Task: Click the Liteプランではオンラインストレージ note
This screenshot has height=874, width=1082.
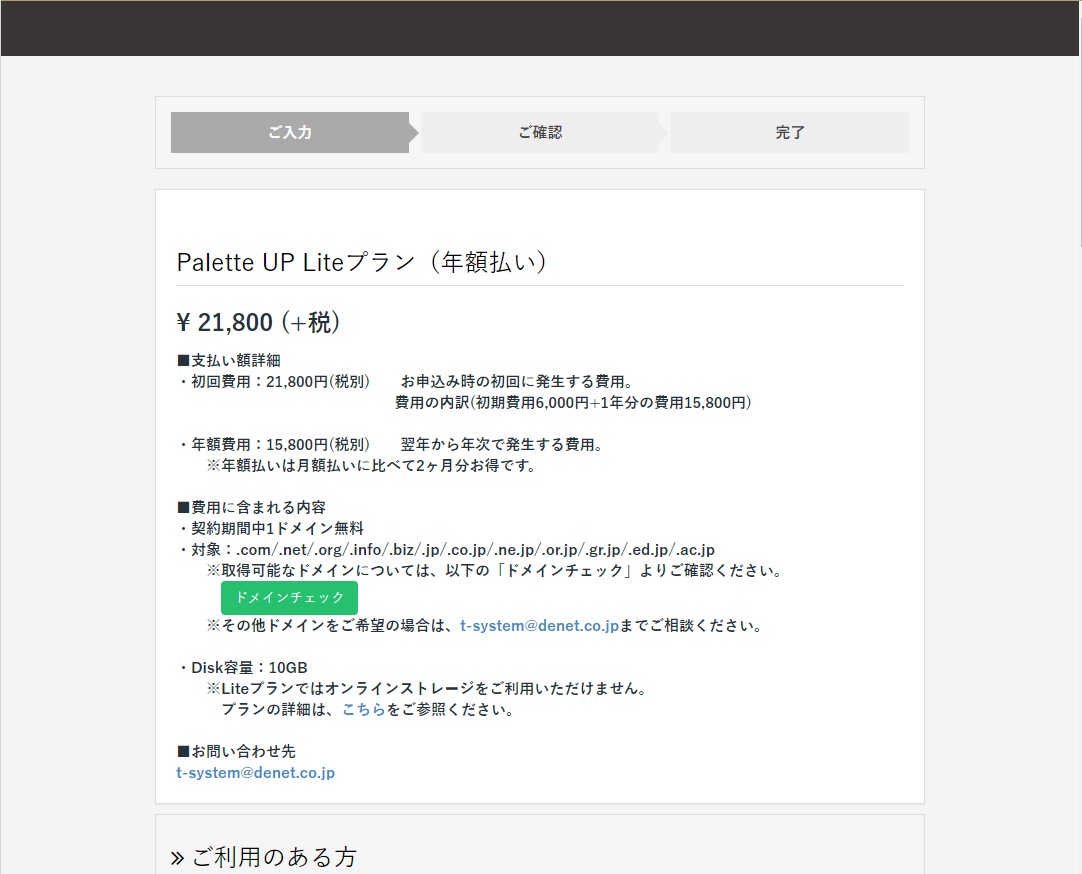Action: pyautogui.click(x=426, y=688)
